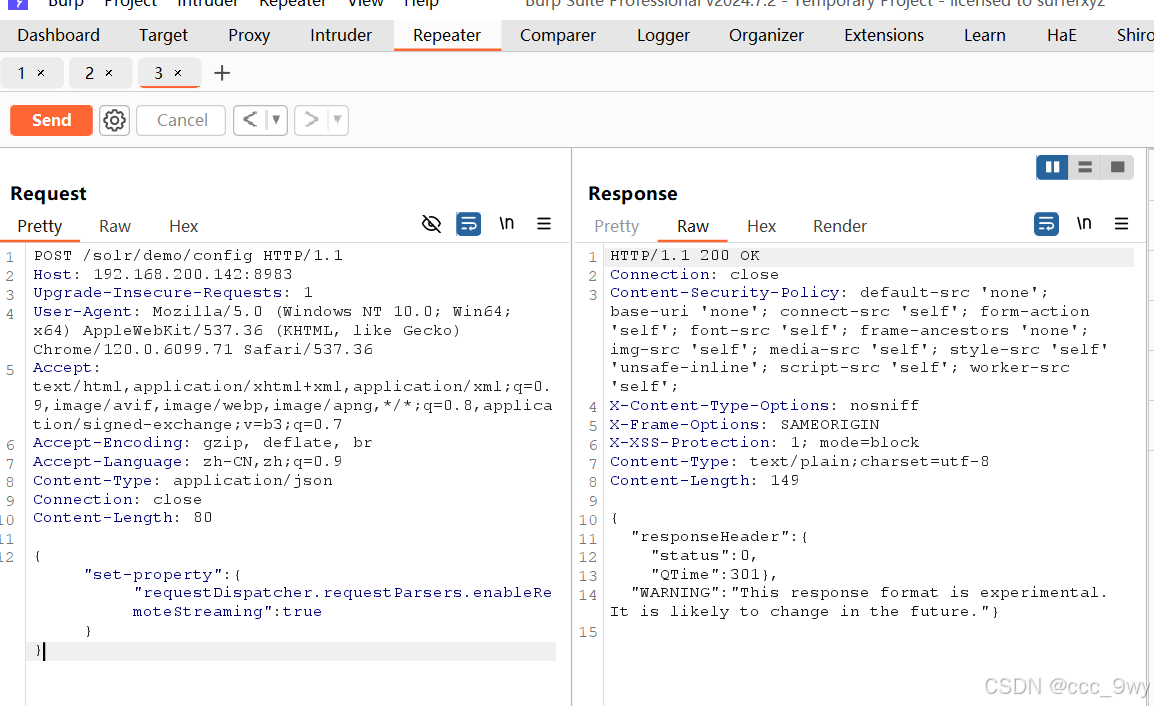Switch to the Proxy tab

[x=249, y=35]
